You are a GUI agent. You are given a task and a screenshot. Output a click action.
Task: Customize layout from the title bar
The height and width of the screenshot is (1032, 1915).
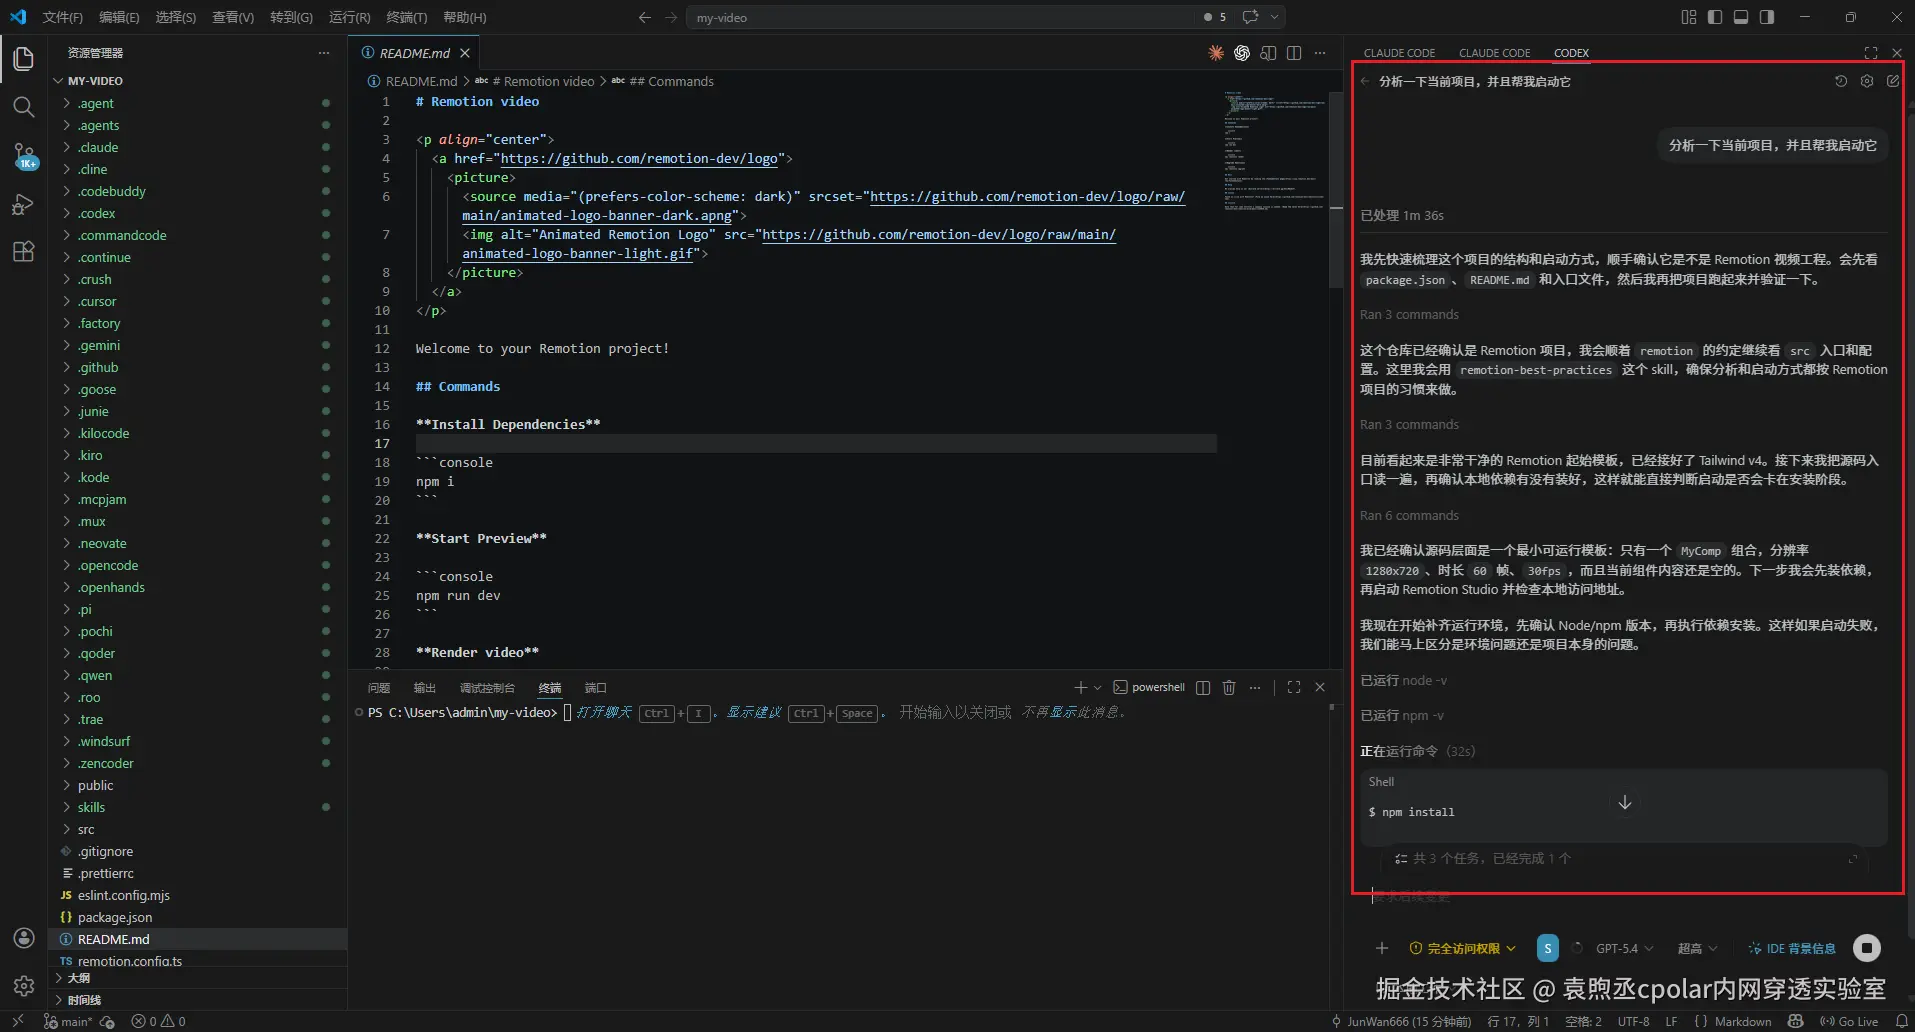click(x=1689, y=17)
